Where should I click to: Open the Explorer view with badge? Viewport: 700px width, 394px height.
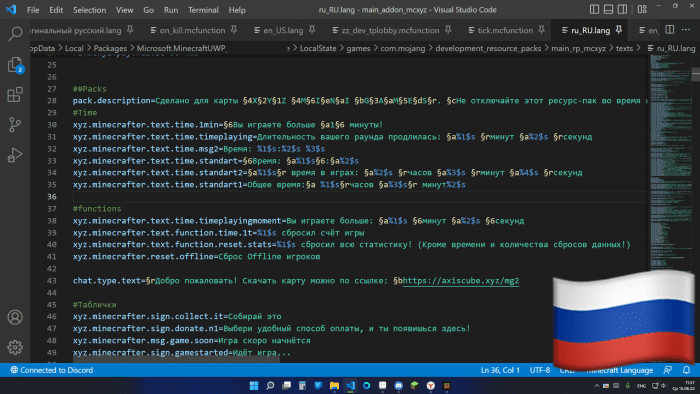(15, 65)
